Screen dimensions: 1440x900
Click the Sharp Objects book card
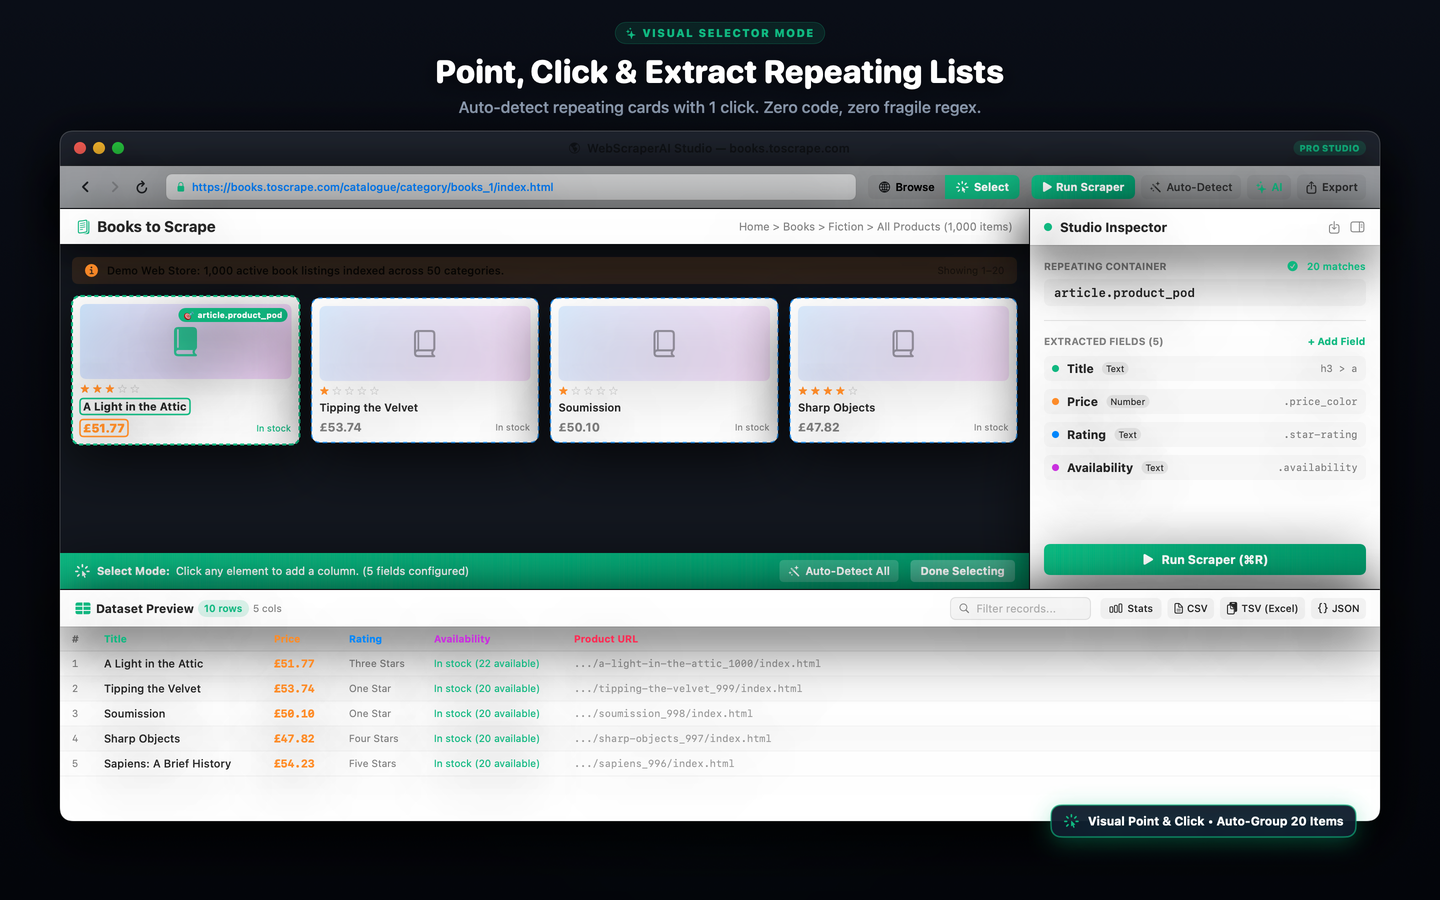pyautogui.click(x=903, y=370)
